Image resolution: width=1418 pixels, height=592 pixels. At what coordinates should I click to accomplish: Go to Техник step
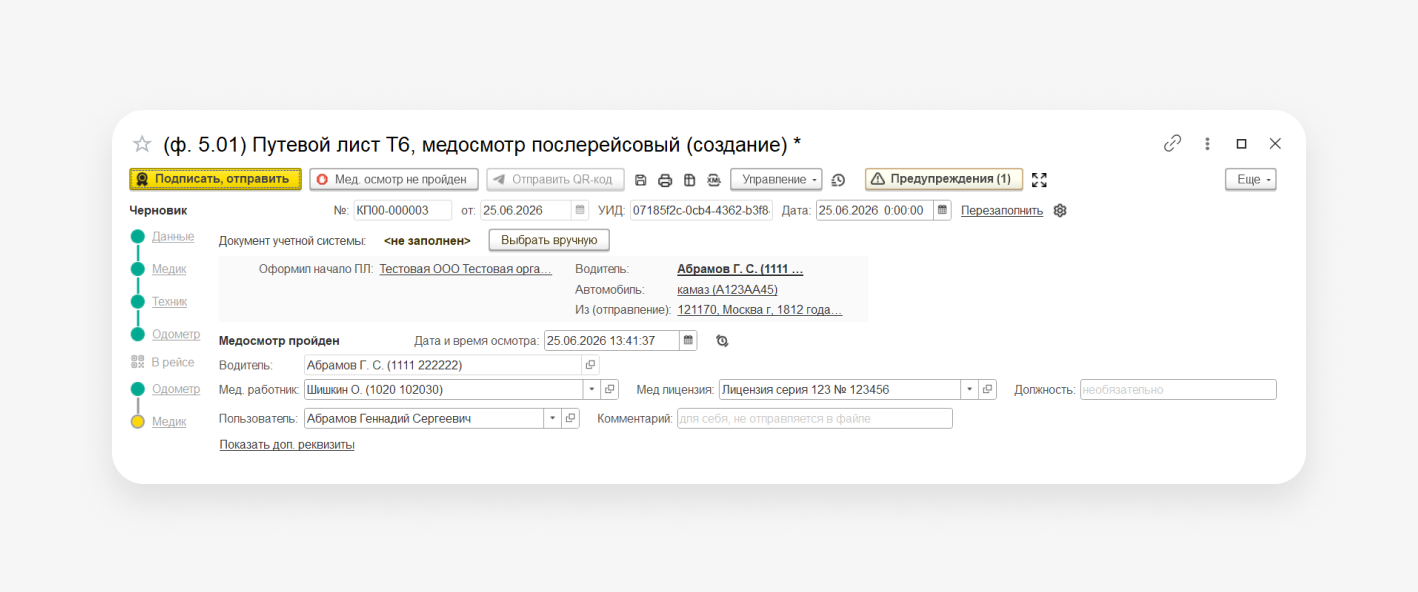click(x=170, y=302)
